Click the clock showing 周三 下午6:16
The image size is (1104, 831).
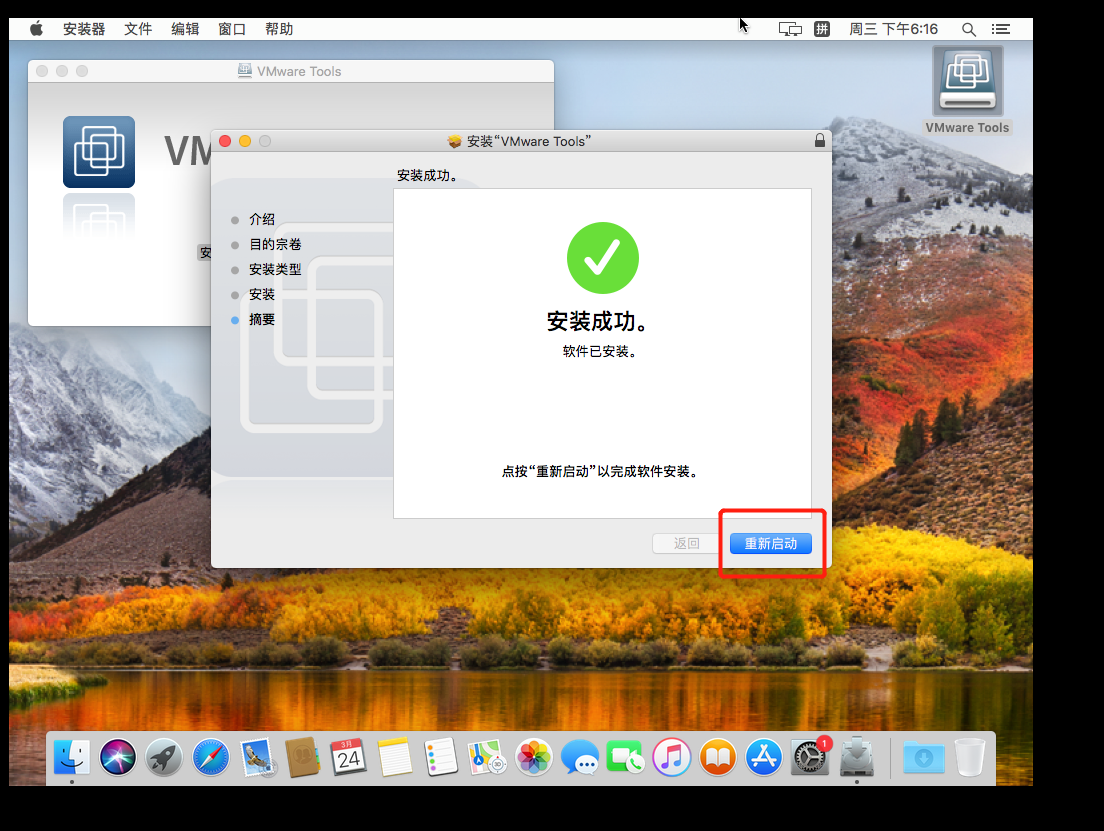coord(893,29)
